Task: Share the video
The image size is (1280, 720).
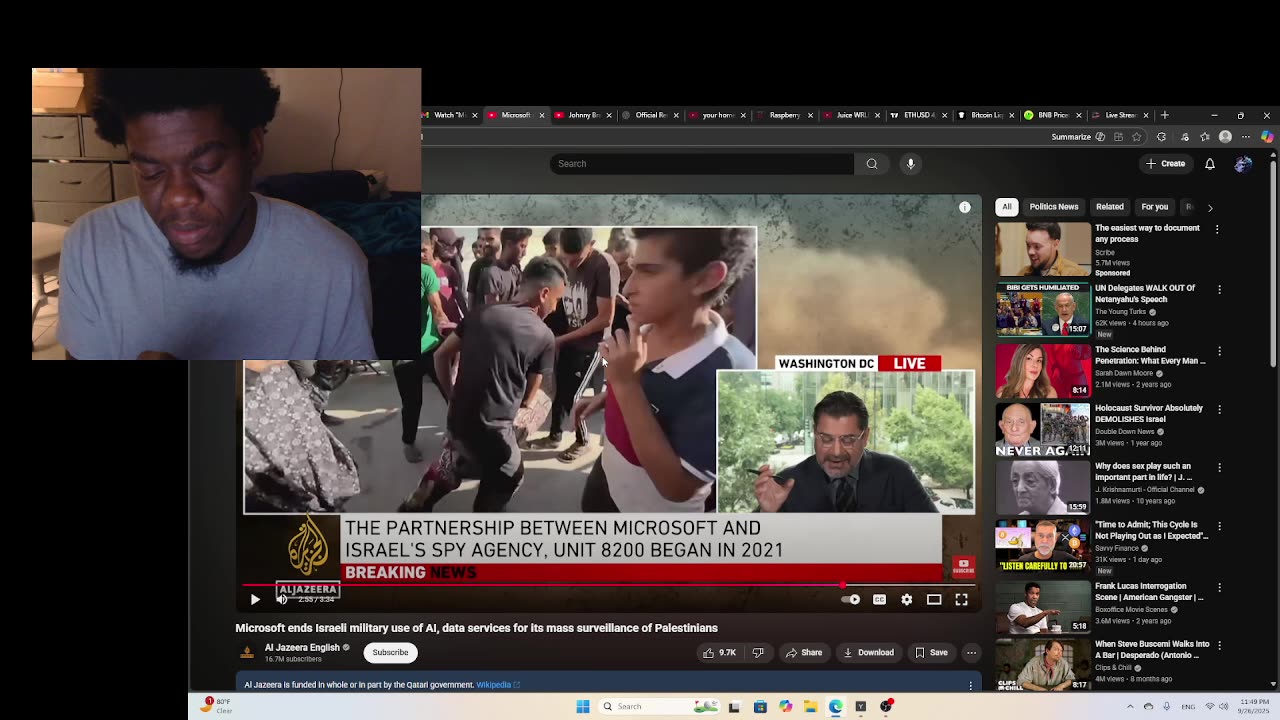Action: 803,652
